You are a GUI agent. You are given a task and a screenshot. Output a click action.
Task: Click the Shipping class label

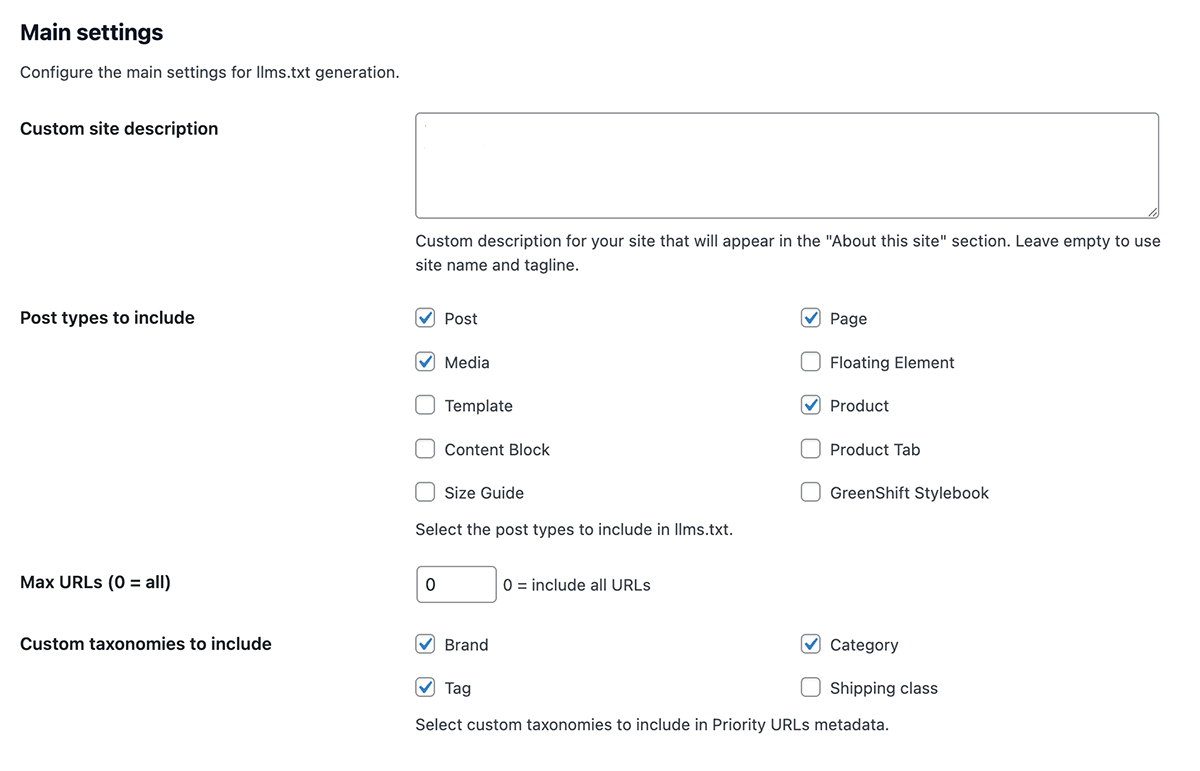(884, 688)
